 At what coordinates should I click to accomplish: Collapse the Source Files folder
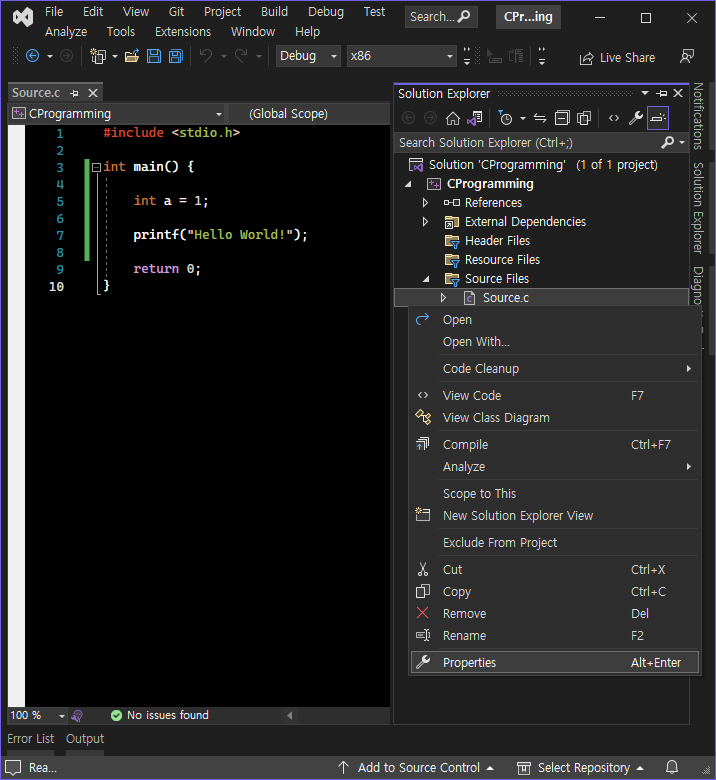(x=426, y=279)
